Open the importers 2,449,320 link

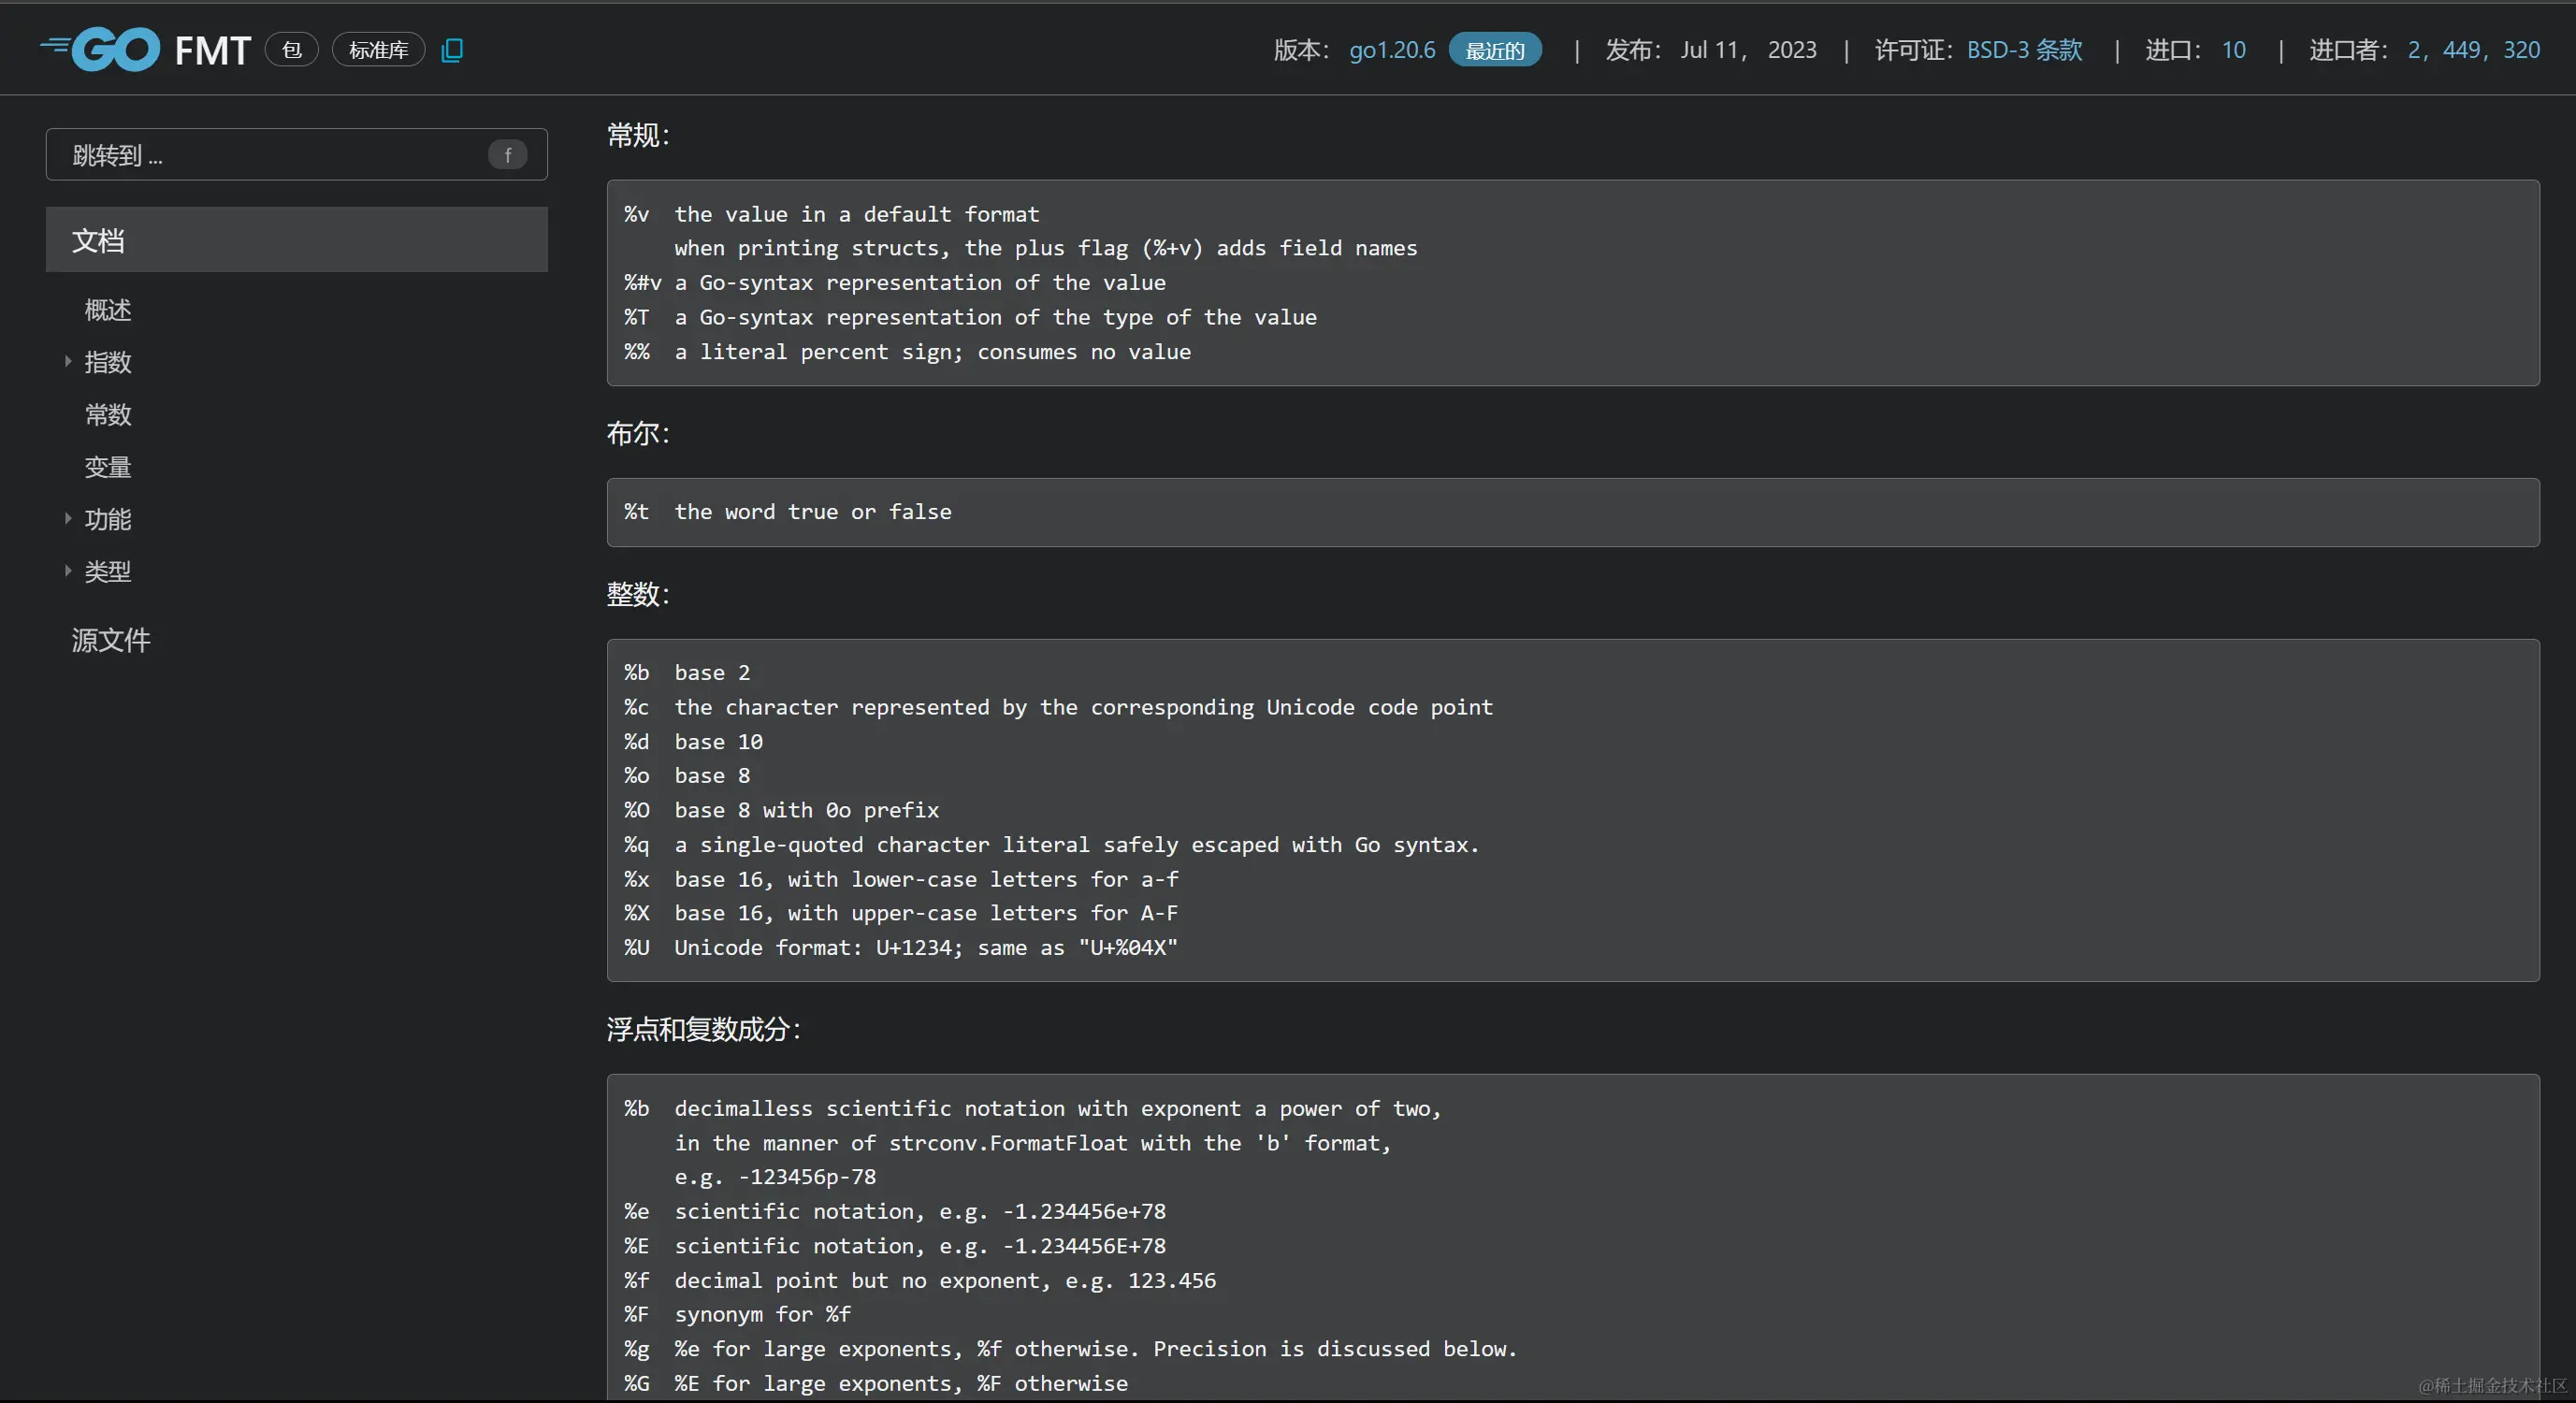[x=2473, y=50]
